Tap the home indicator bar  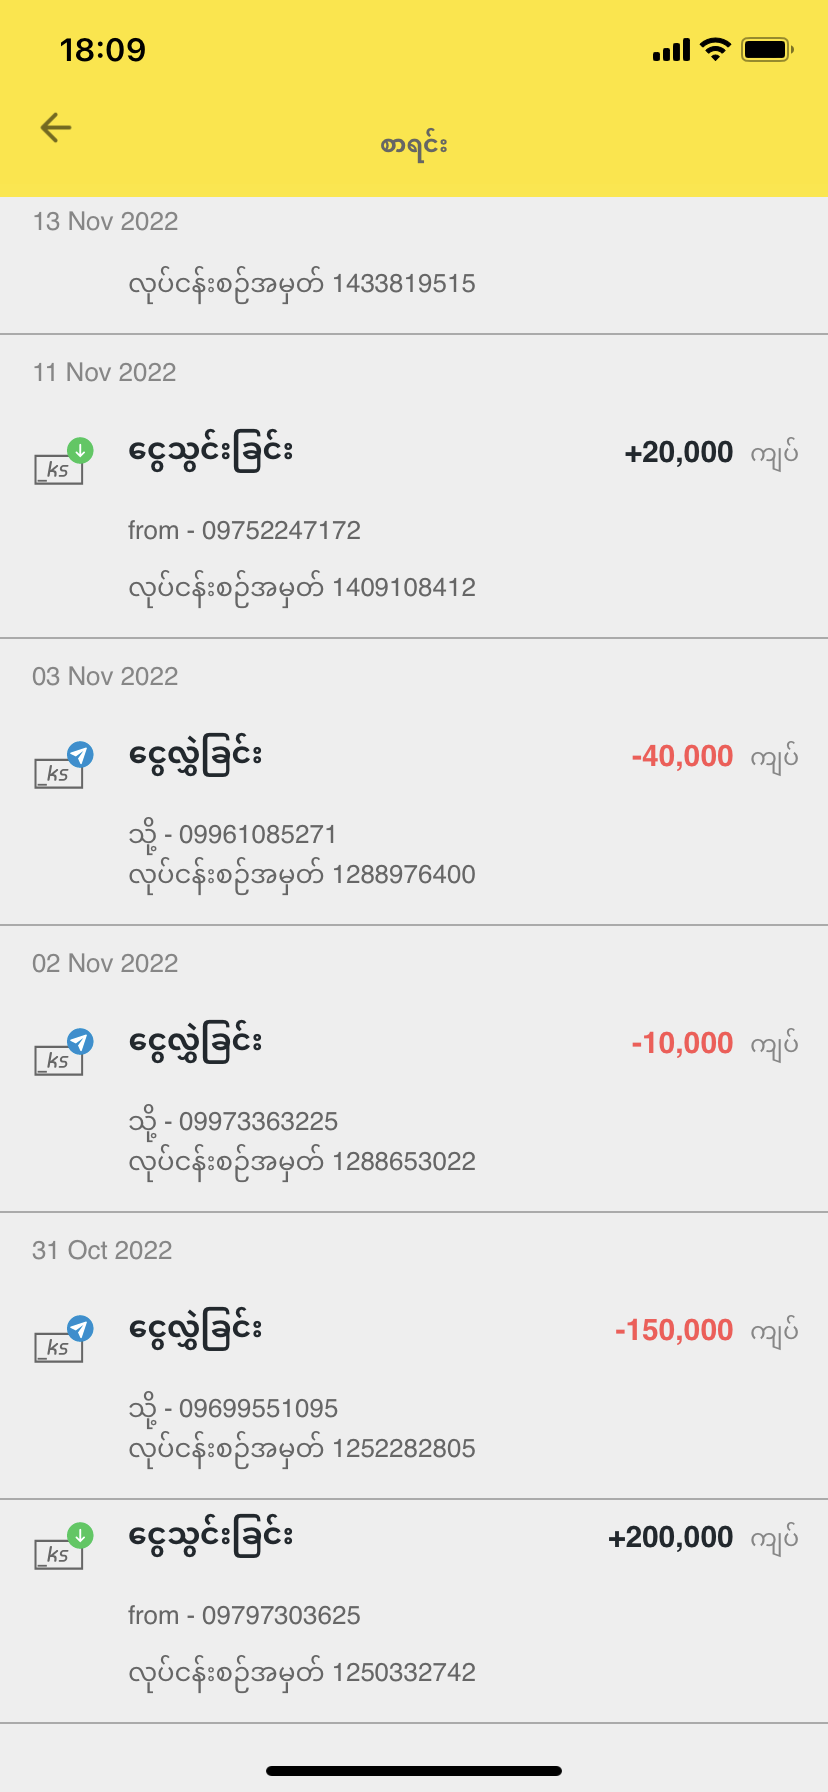[414, 1771]
